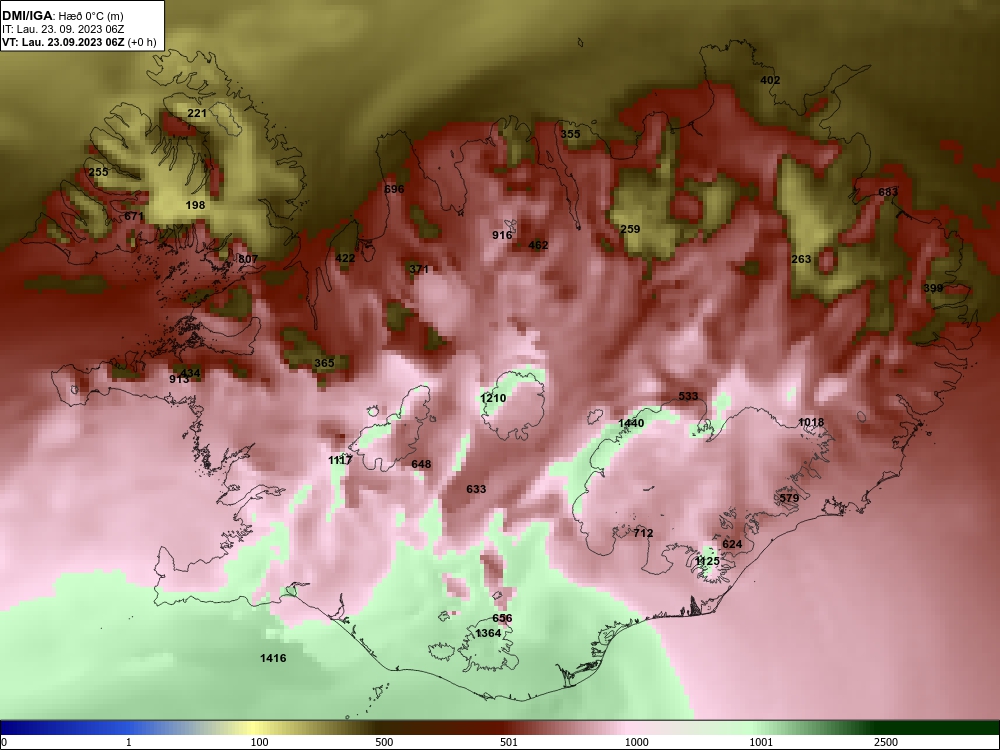The image size is (1000, 750).
Task: Click the 'VT: Lau. 23.09.2023 06Z (+0 h)' line
Action: coord(78,42)
